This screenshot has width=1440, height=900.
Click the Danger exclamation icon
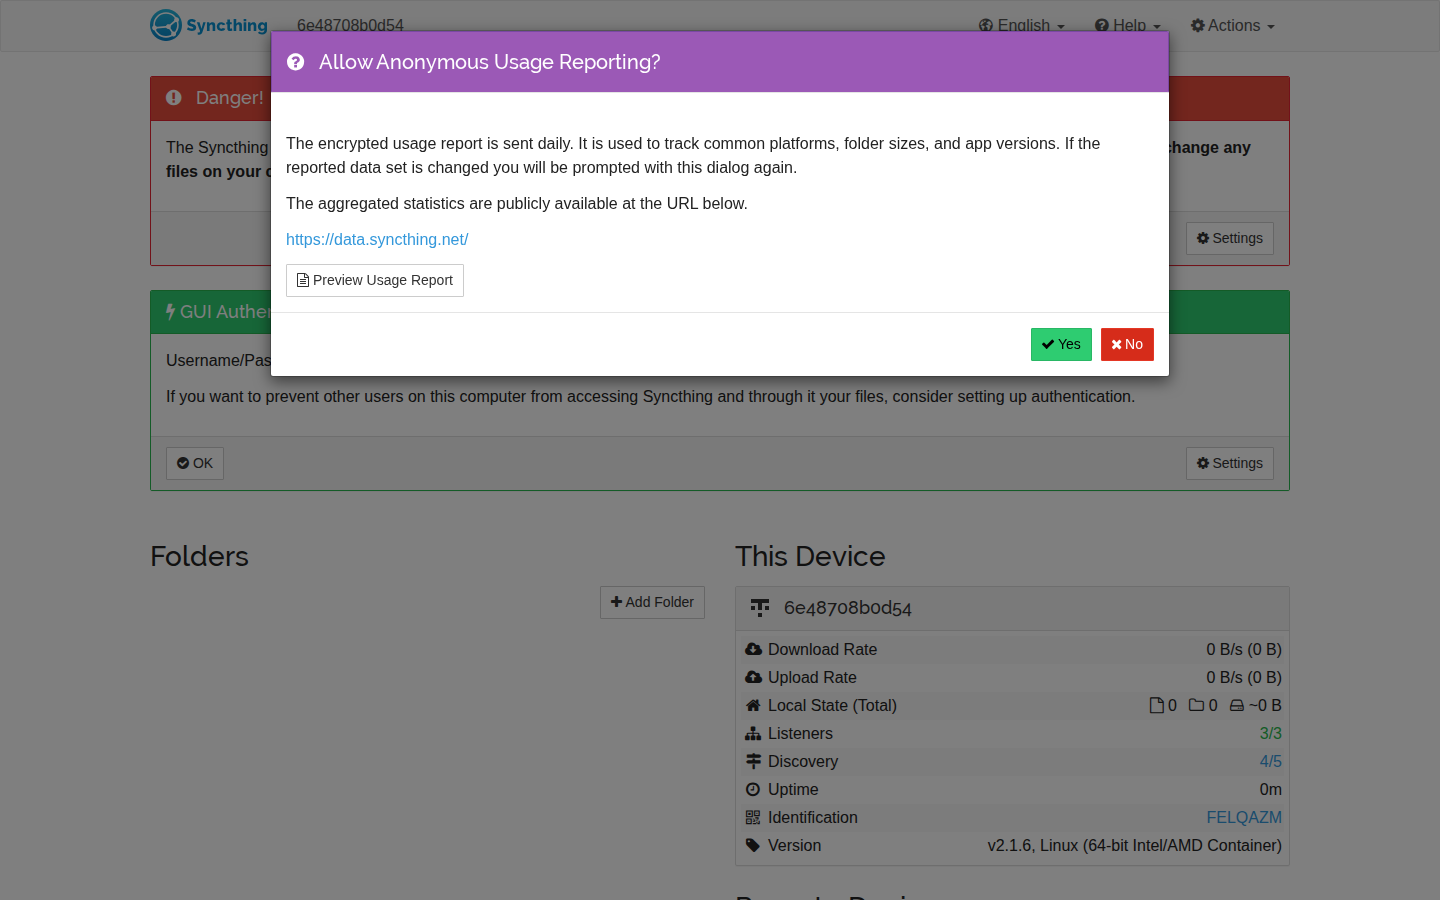(x=174, y=98)
